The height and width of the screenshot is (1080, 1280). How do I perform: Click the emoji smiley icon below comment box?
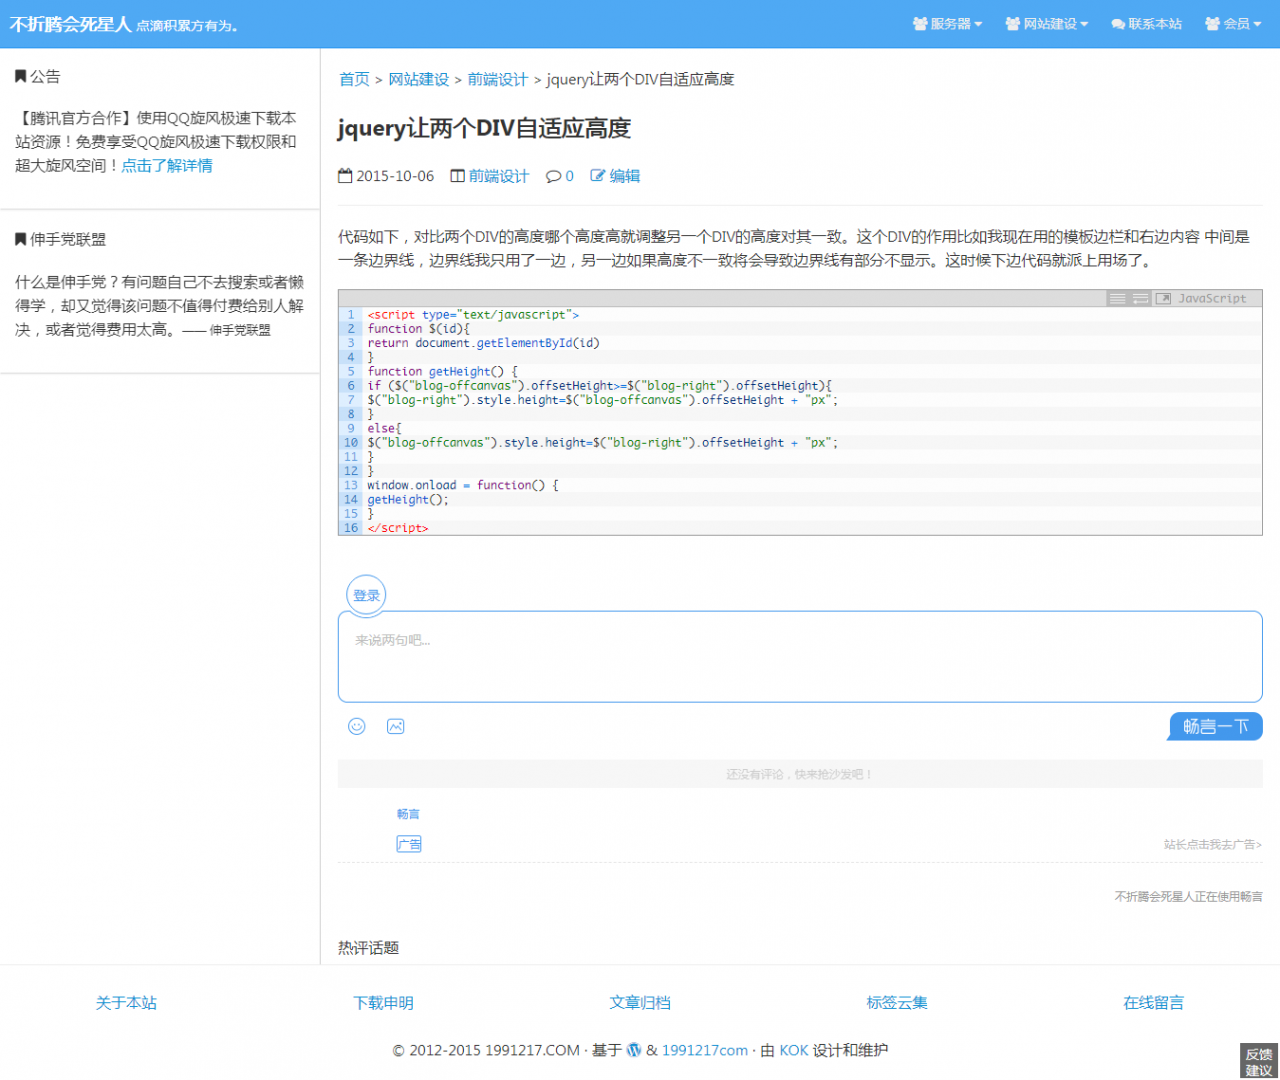pyautogui.click(x=357, y=726)
